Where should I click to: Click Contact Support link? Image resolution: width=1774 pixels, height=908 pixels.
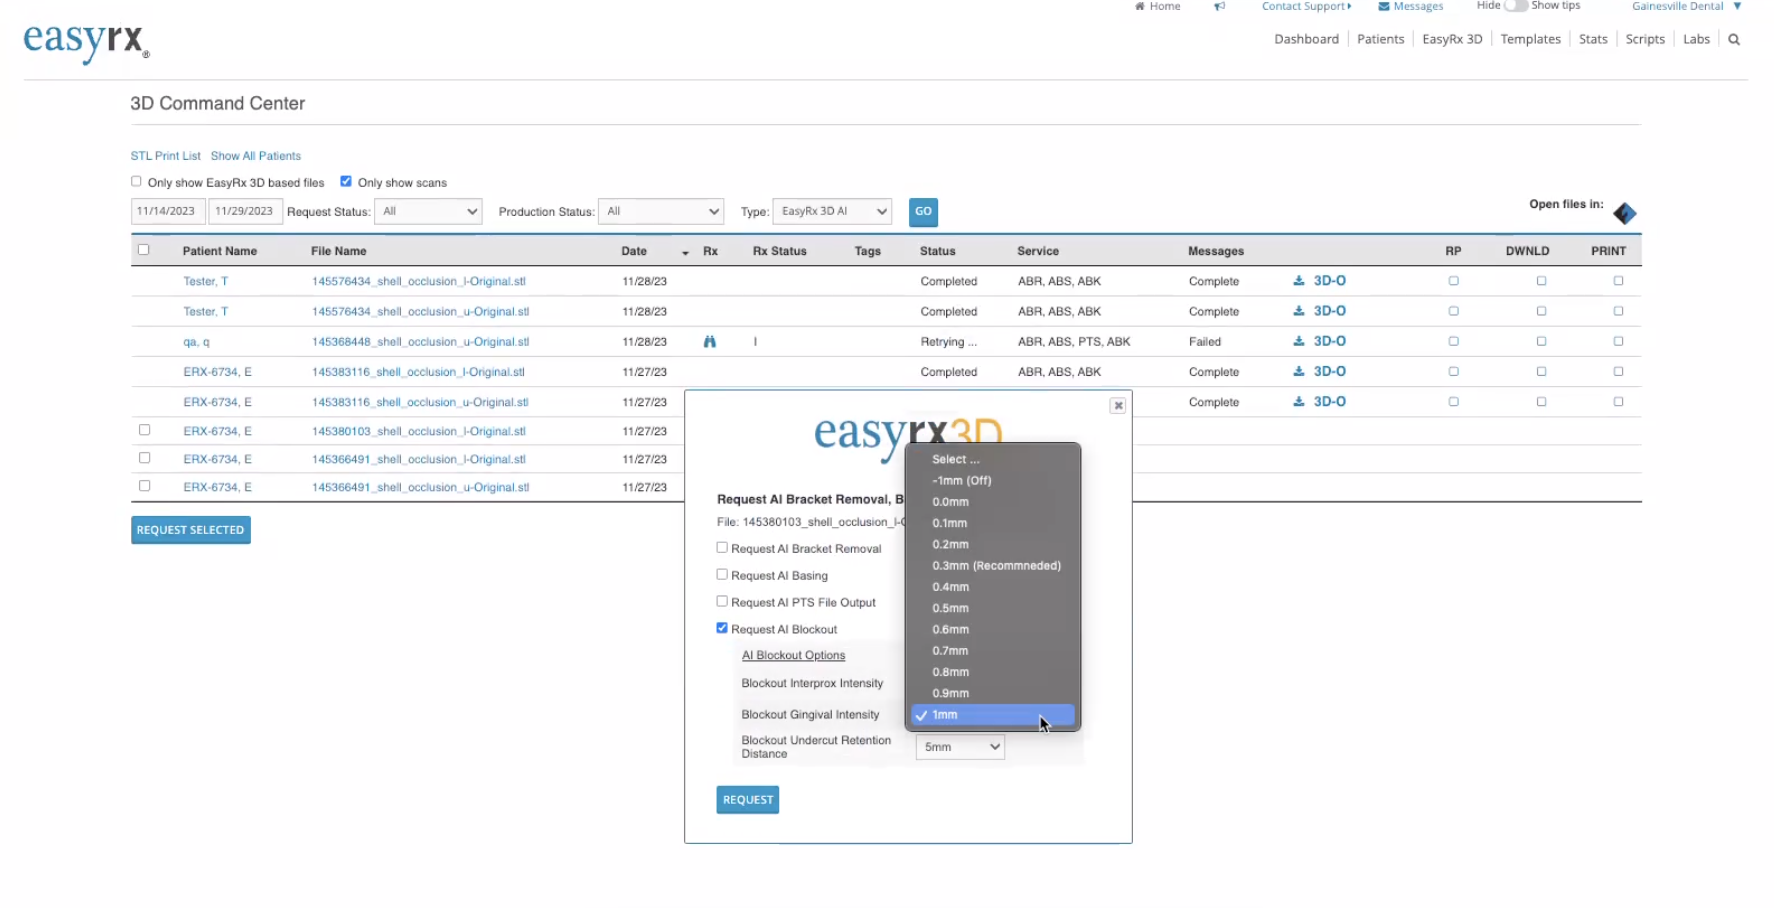tap(1306, 6)
